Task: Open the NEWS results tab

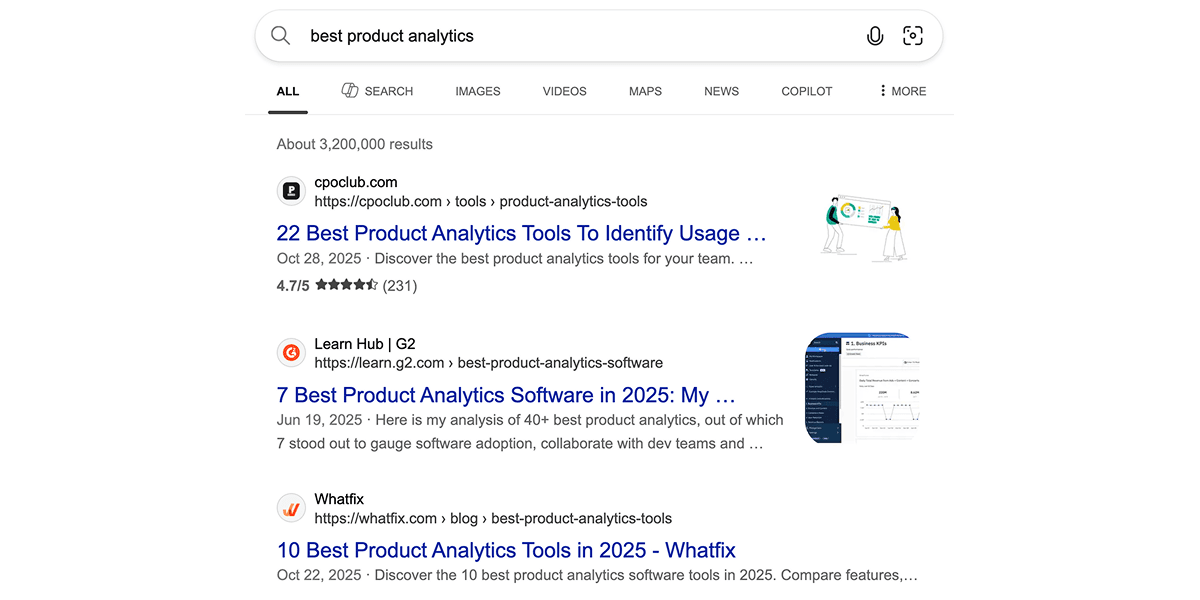Action: click(721, 91)
